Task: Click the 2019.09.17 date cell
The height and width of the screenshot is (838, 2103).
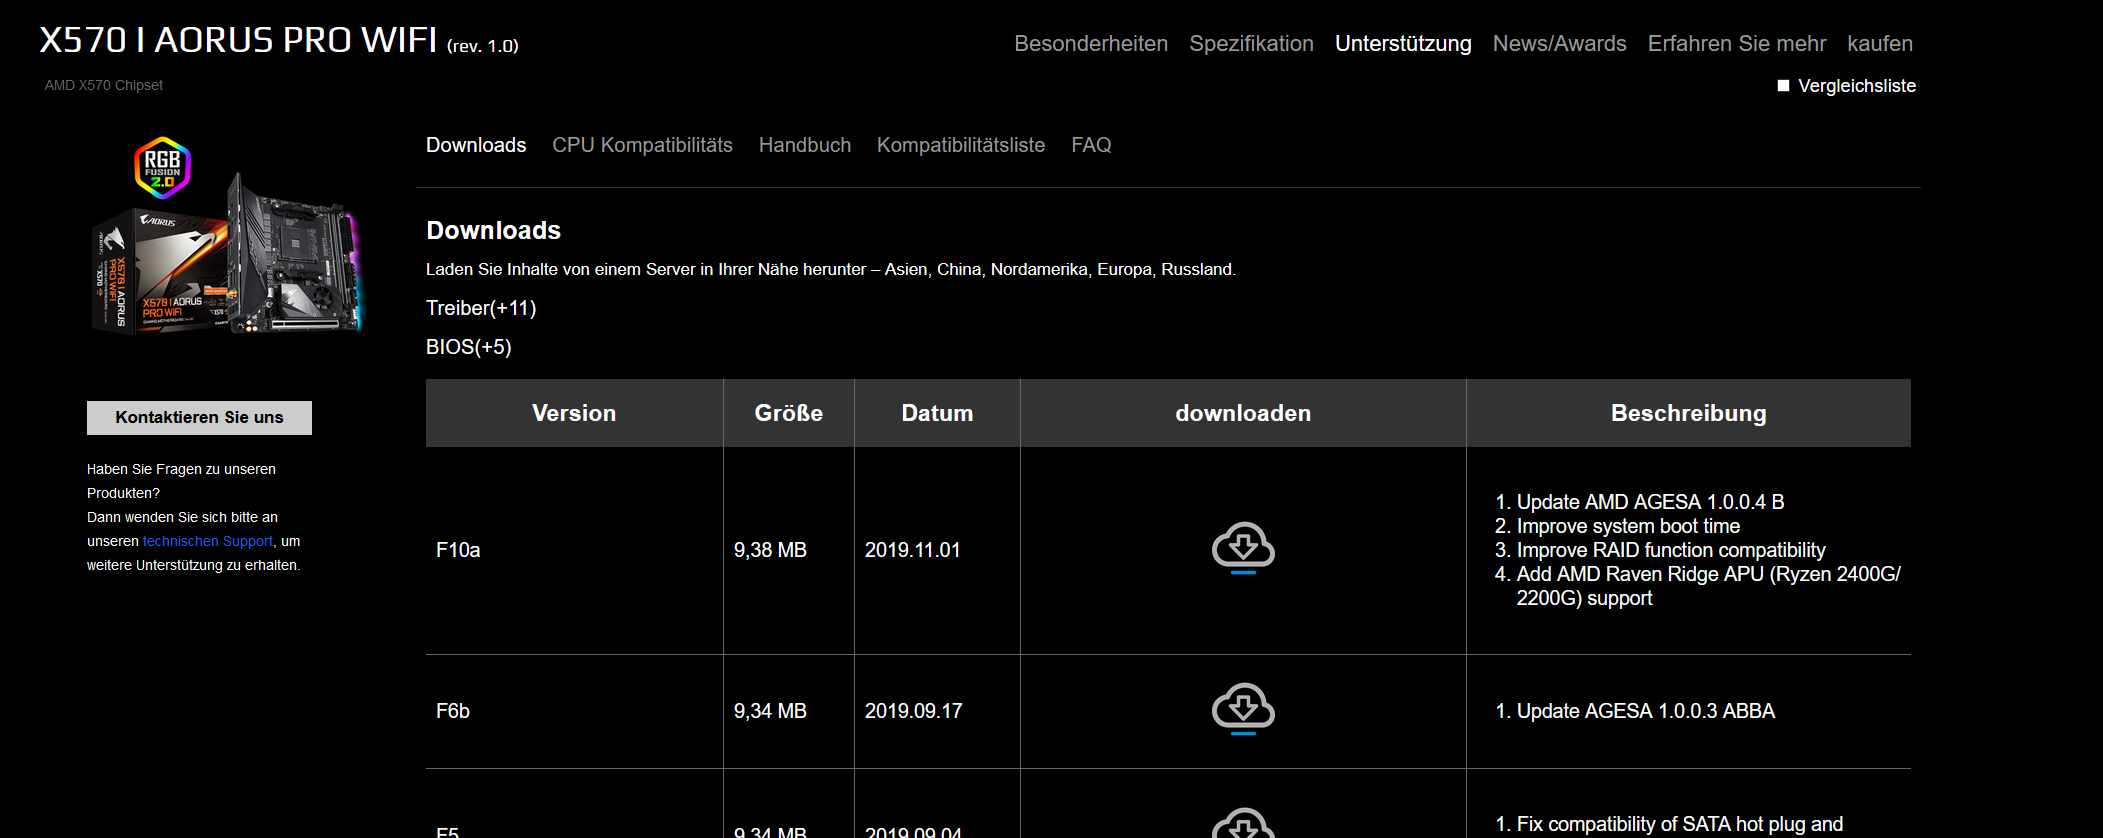Action: (x=937, y=711)
